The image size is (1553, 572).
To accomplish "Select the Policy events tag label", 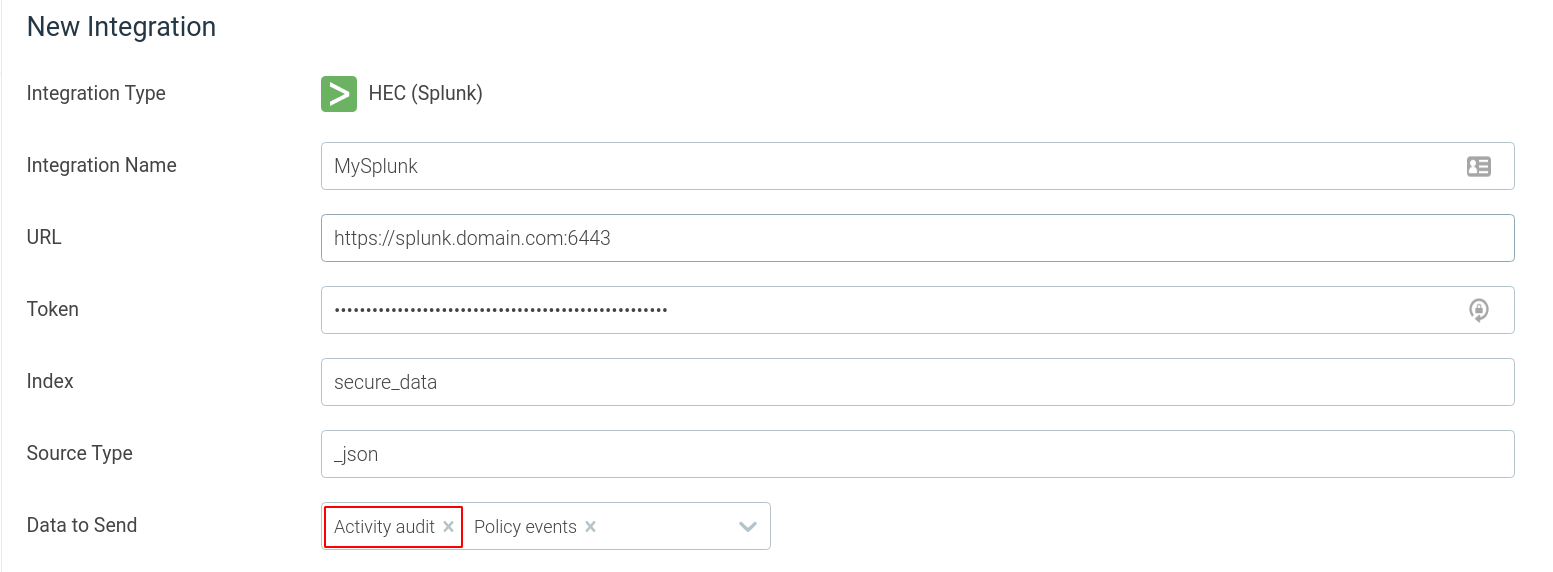I will pos(525,527).
